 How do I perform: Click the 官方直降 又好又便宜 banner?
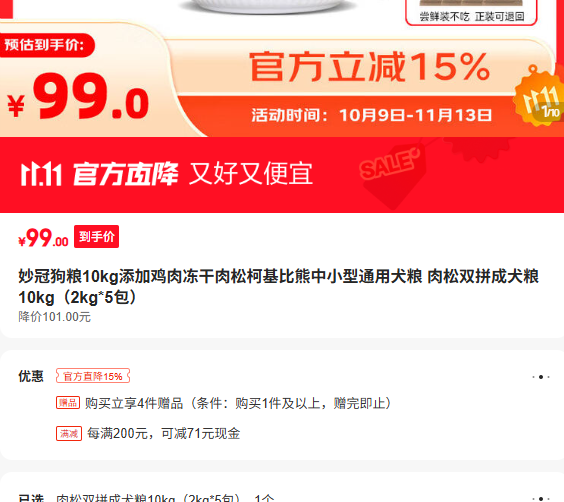[x=282, y=175]
